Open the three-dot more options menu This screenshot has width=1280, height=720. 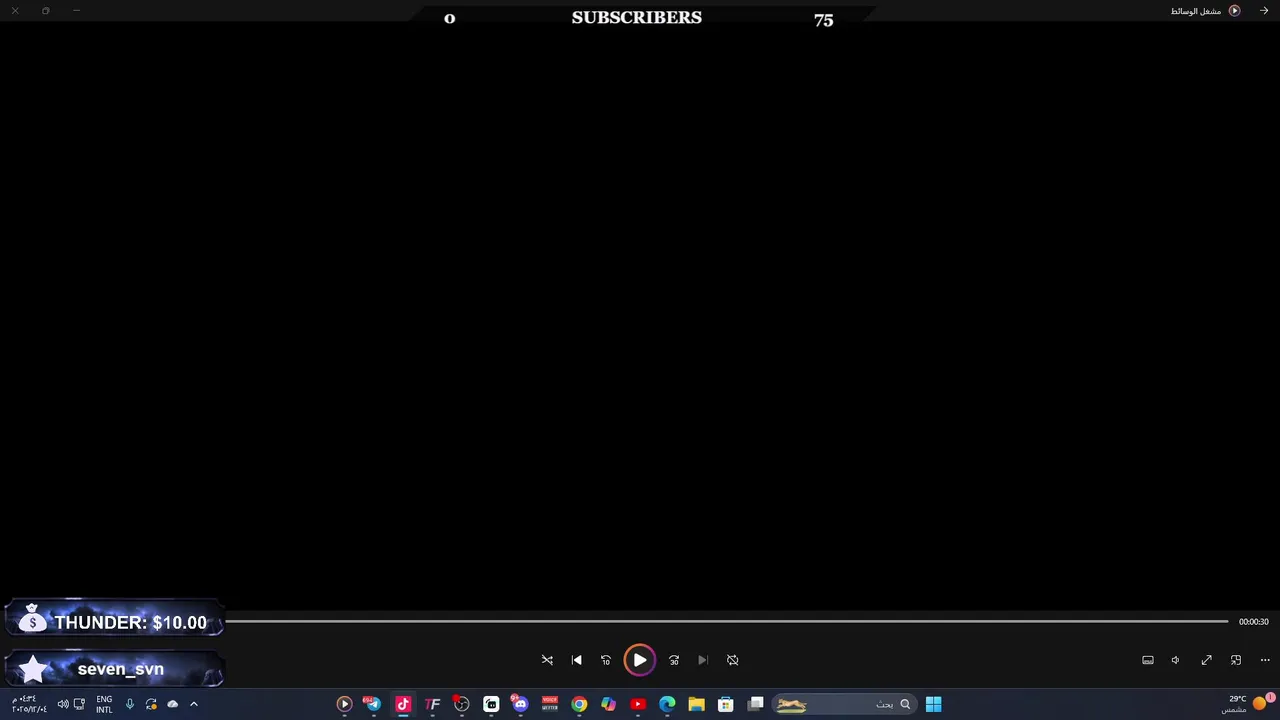(1265, 660)
